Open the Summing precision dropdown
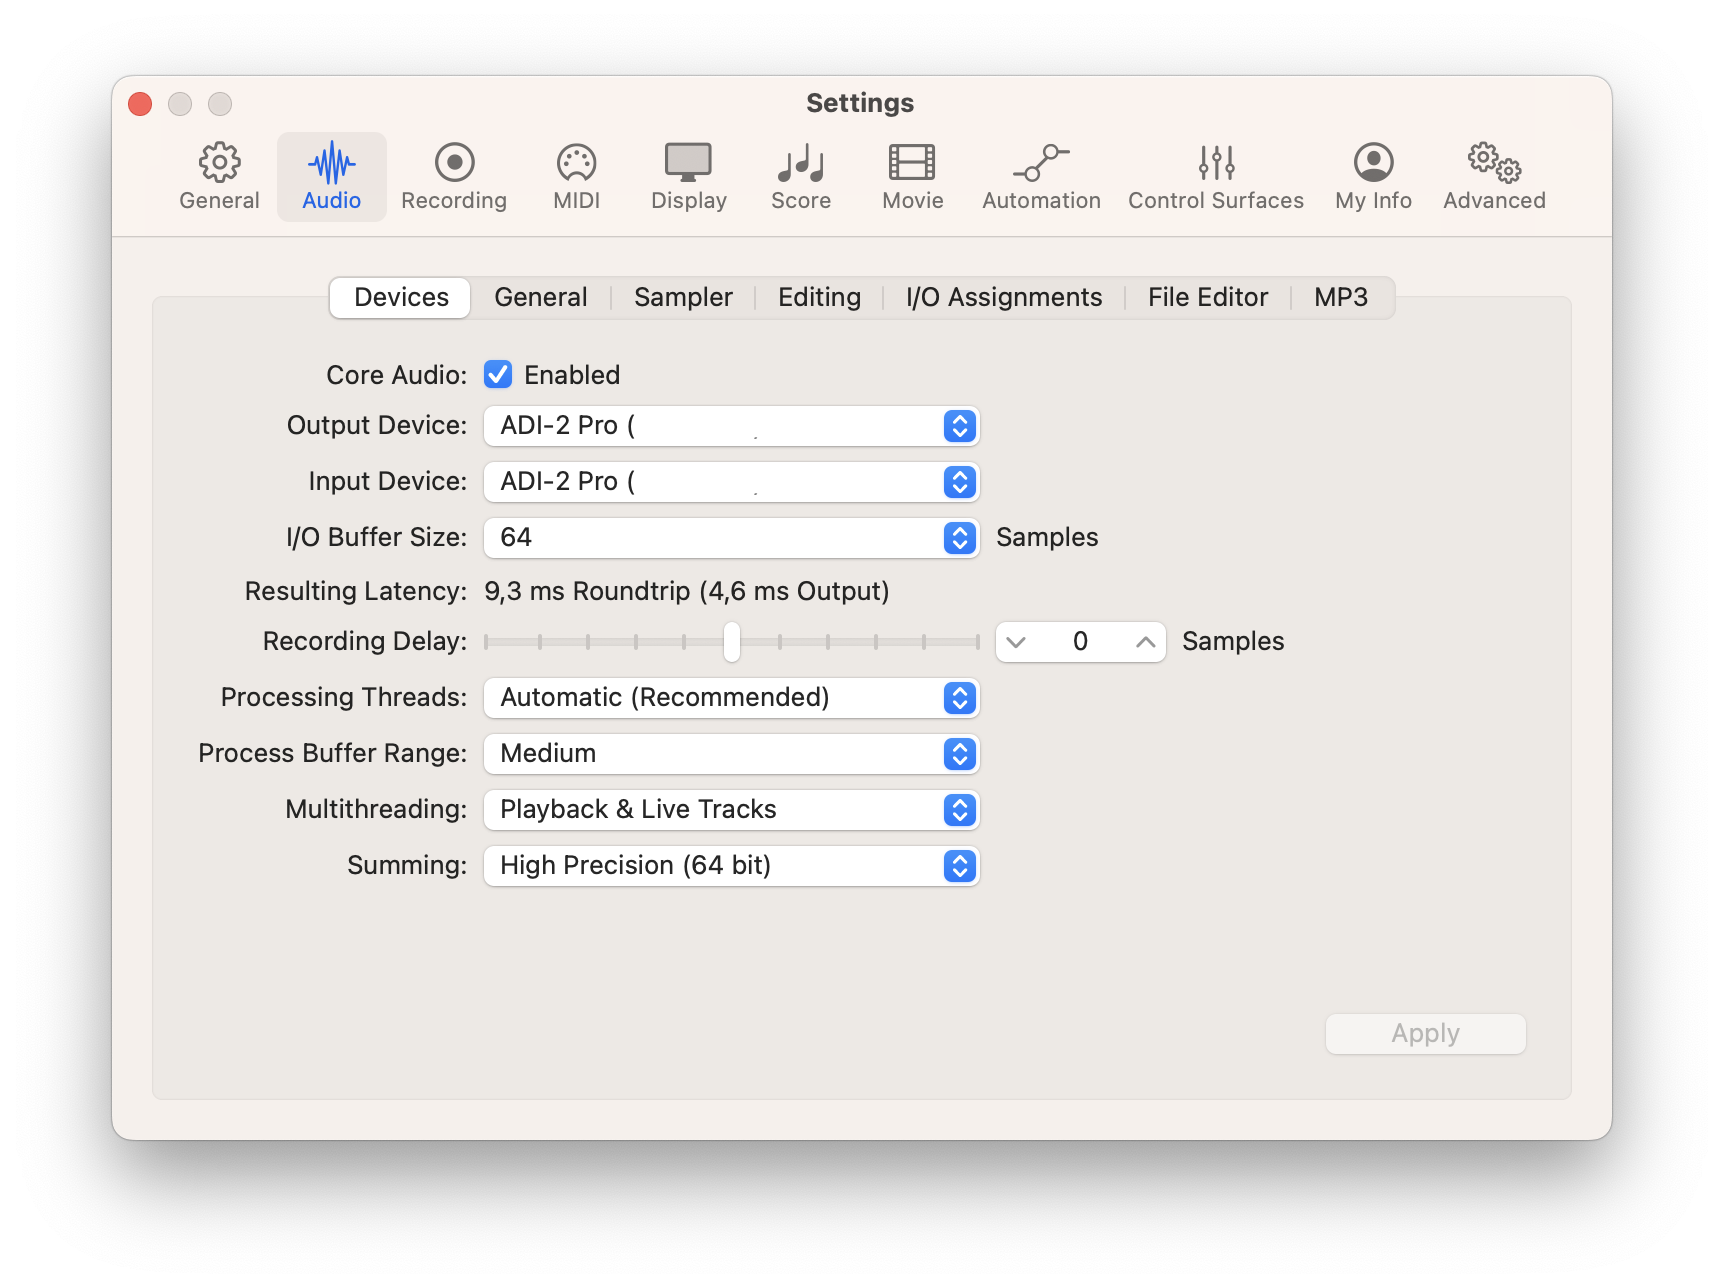1724x1288 pixels. click(x=731, y=866)
